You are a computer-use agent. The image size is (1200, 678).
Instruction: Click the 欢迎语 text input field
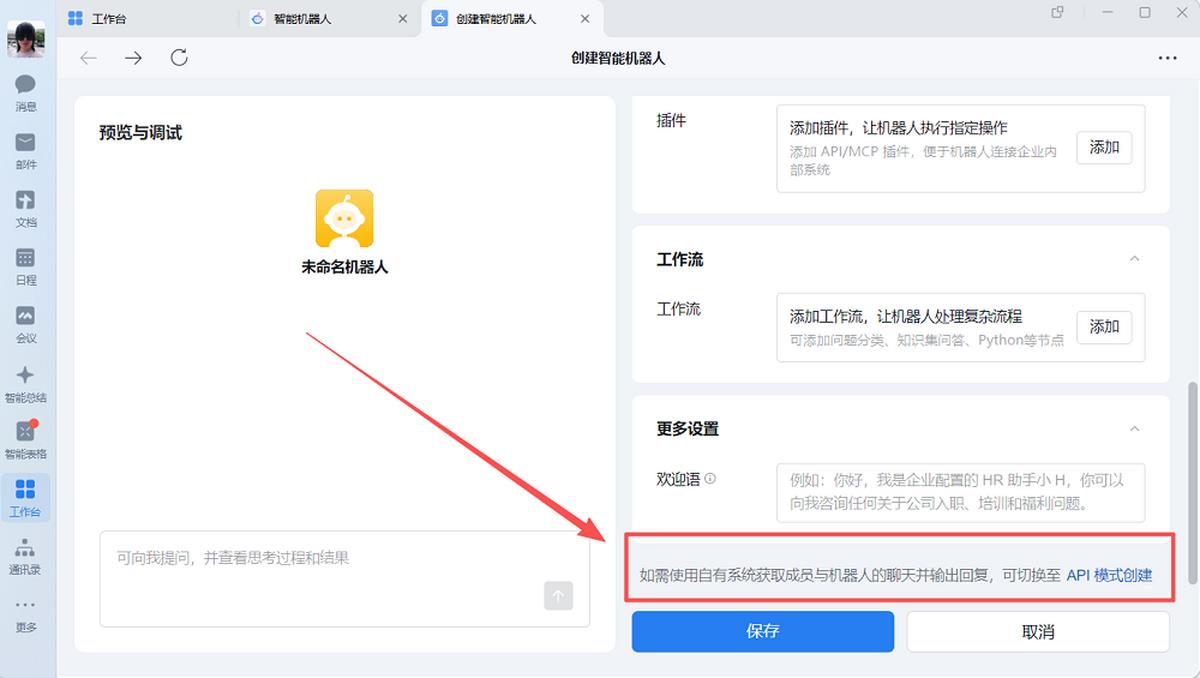[960, 492]
